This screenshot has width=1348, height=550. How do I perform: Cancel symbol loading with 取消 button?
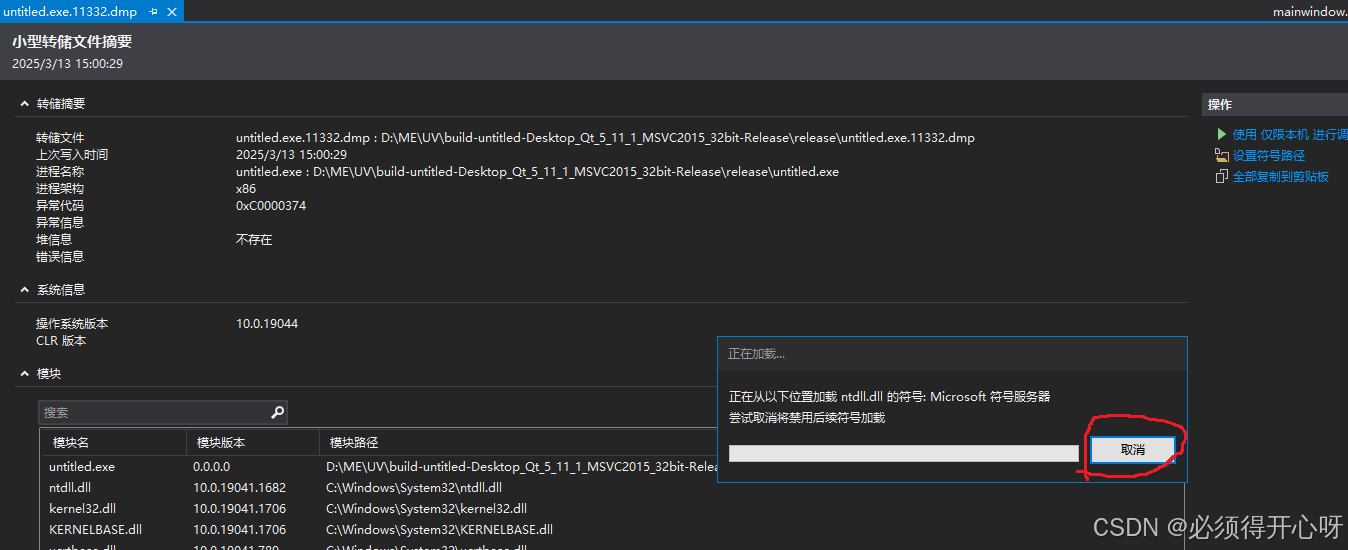click(x=1133, y=450)
